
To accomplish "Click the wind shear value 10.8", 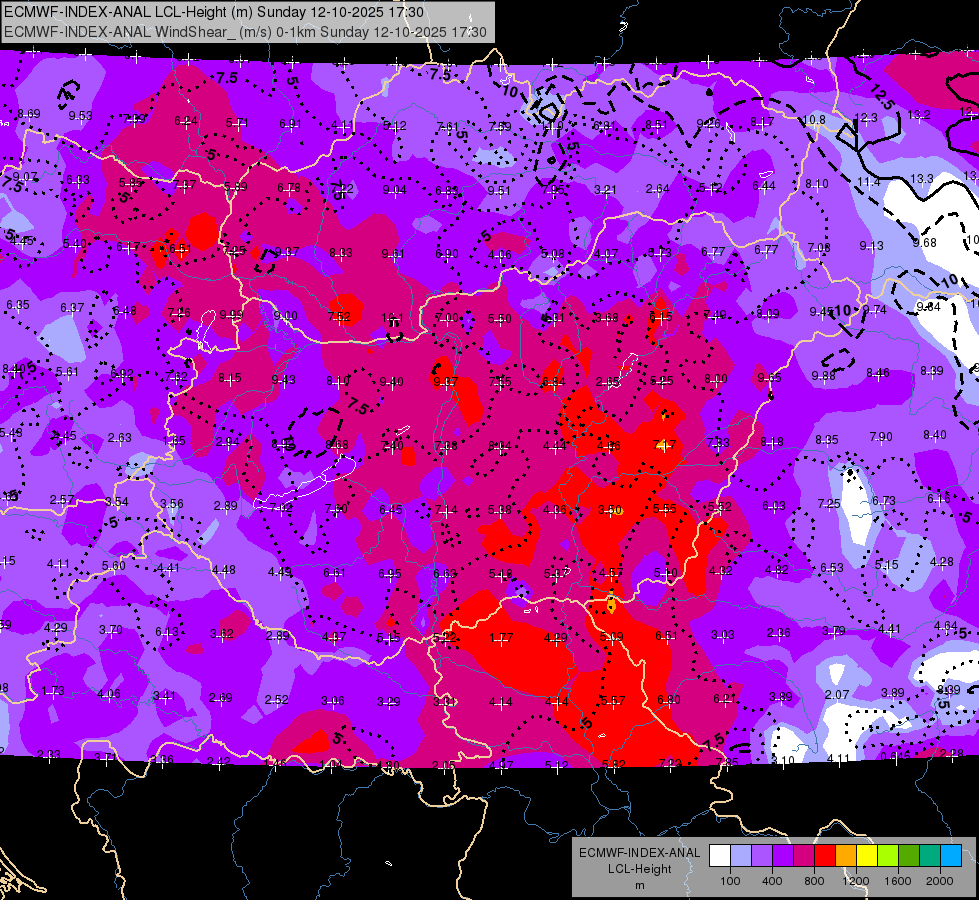I will [x=814, y=119].
